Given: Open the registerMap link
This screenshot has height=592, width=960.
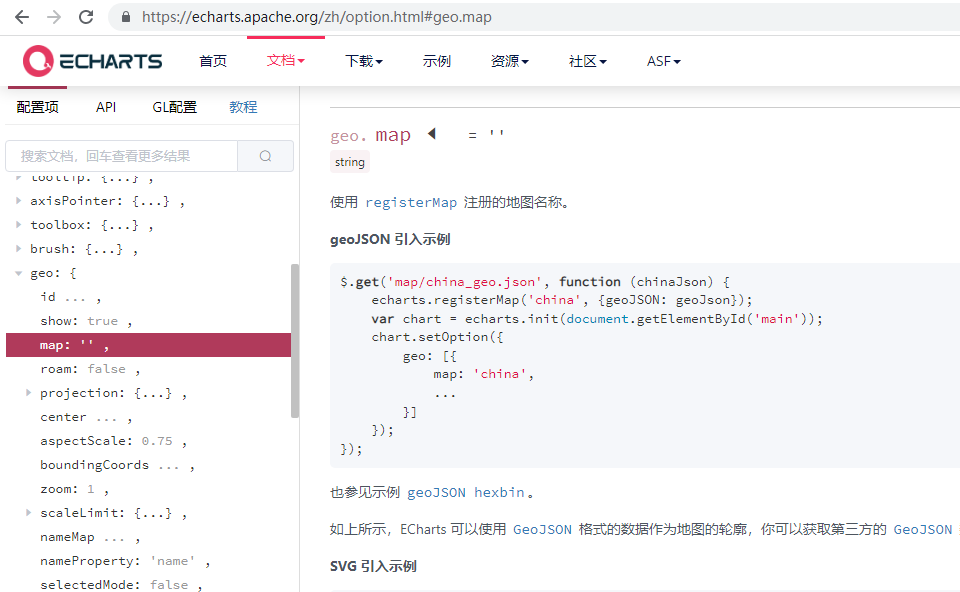Looking at the screenshot, I should [x=411, y=203].
